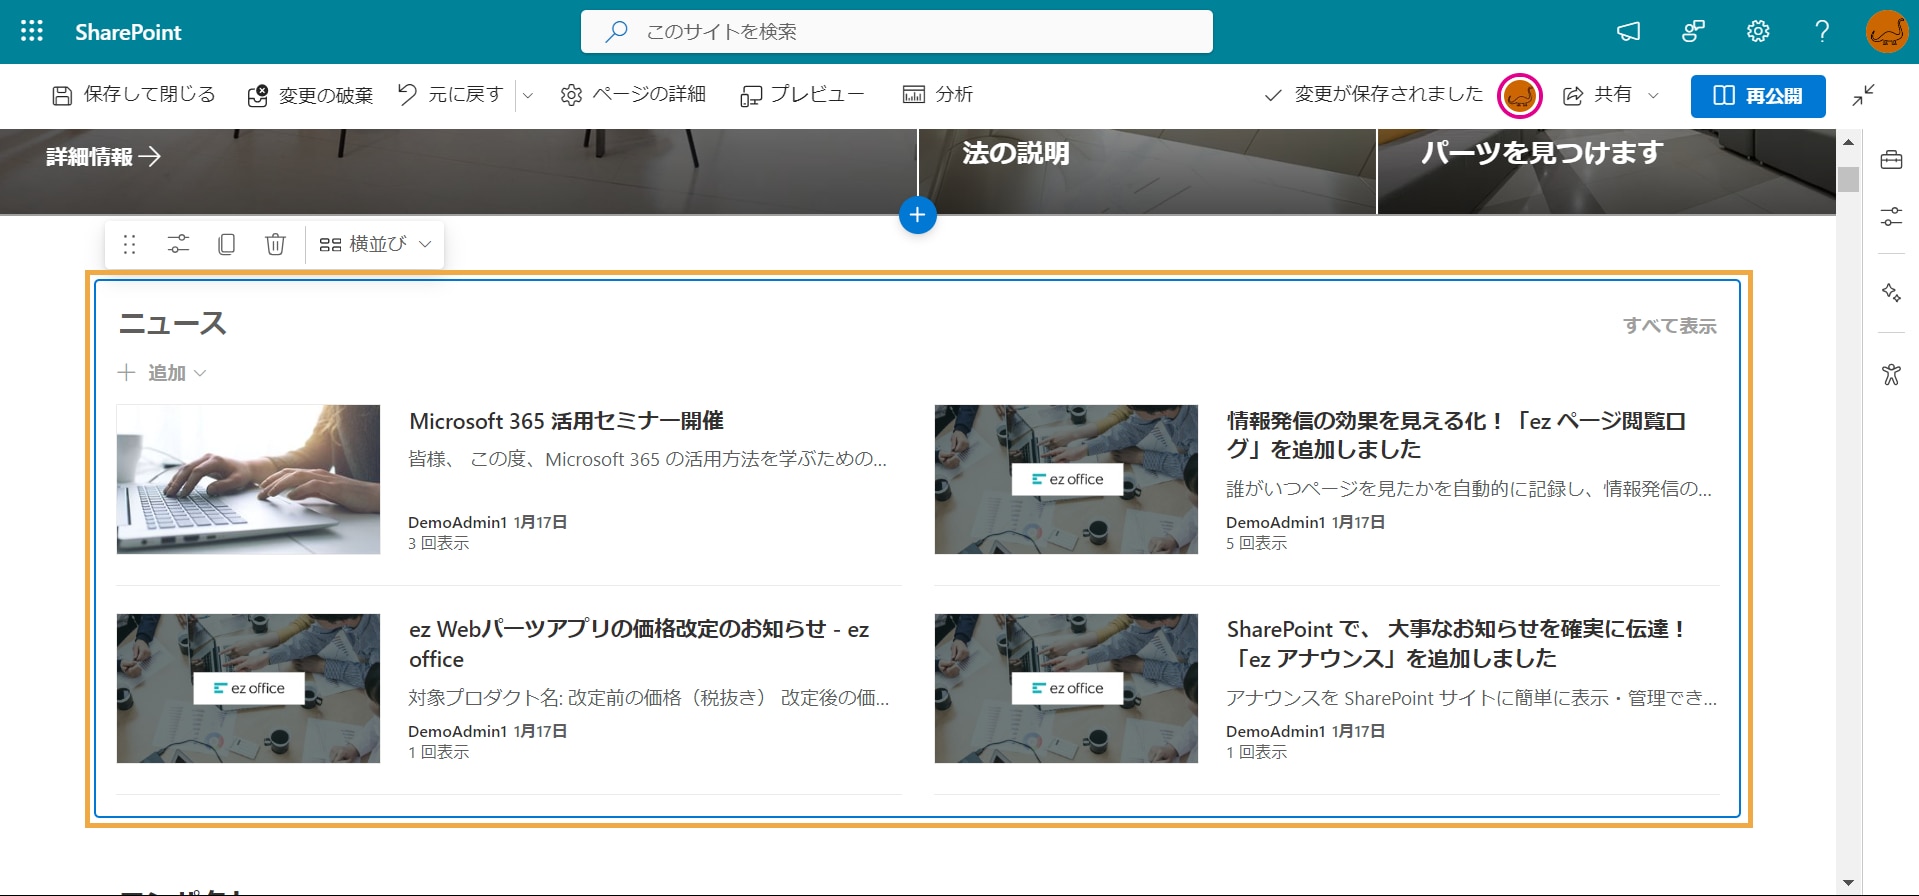Click the 再公開 republish button
Image resolution: width=1919 pixels, height=896 pixels.
coord(1758,96)
